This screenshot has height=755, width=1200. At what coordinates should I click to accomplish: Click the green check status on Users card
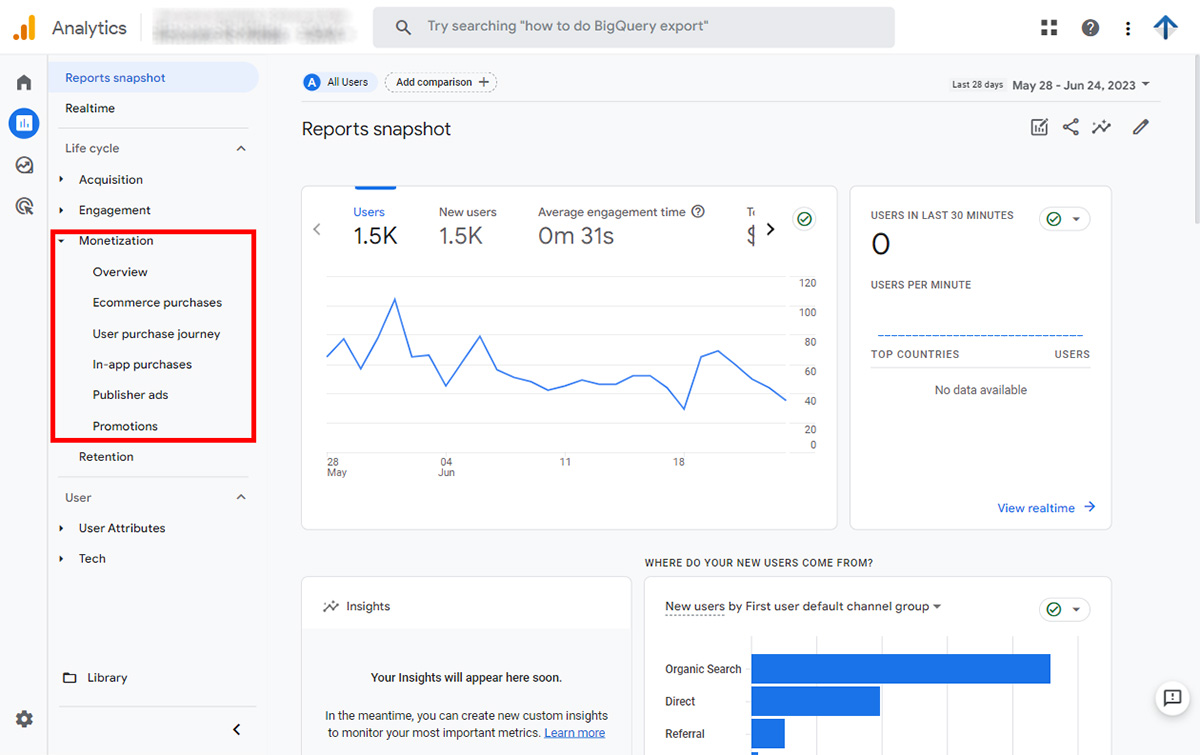(803, 219)
